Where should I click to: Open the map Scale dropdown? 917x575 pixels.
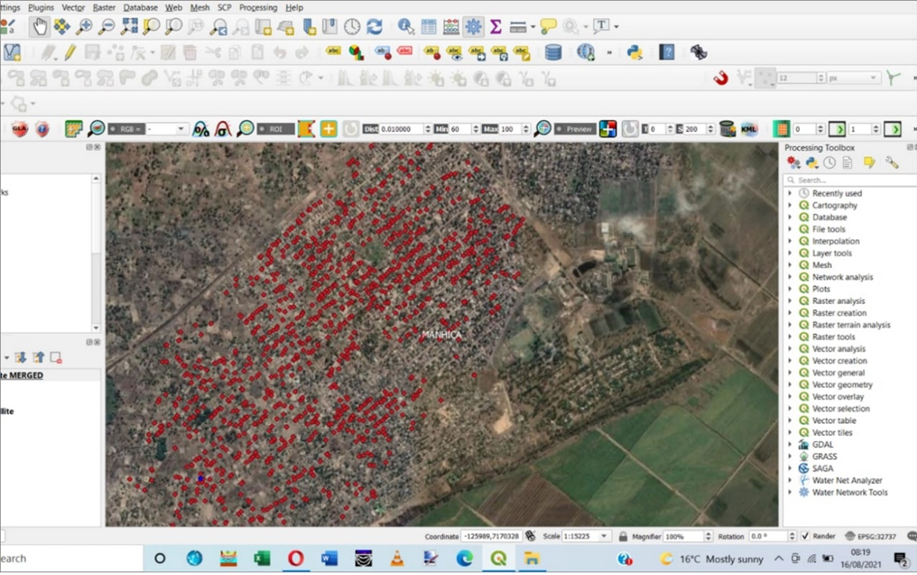point(604,537)
